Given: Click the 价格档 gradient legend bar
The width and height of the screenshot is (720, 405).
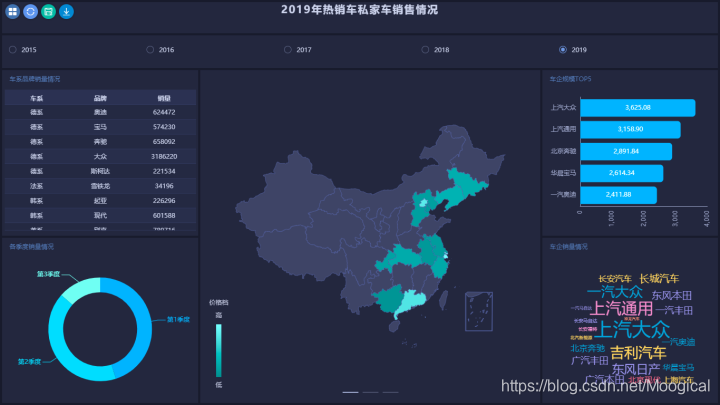Looking at the screenshot, I should (x=219, y=350).
